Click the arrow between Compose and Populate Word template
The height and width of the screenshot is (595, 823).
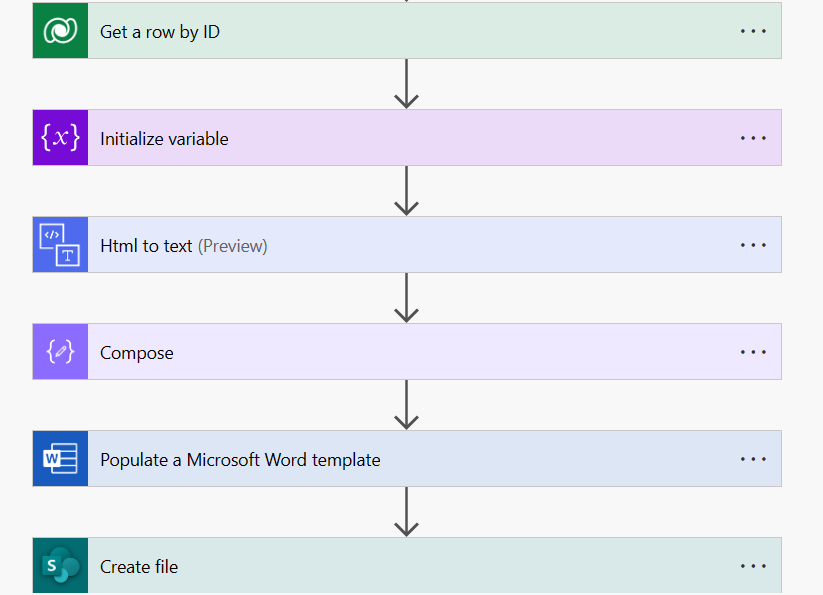(406, 405)
